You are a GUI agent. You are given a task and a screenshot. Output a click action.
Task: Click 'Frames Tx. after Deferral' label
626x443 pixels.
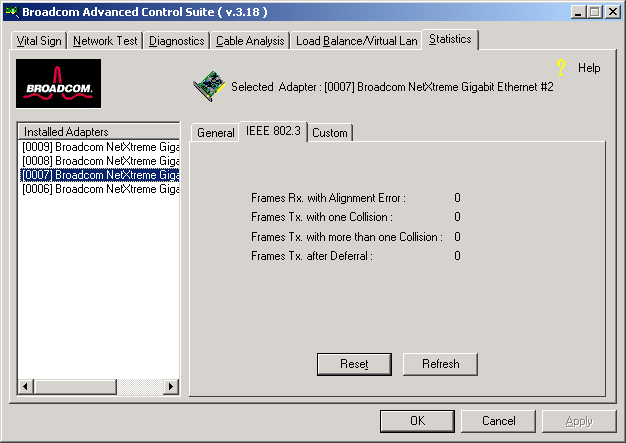tap(312, 256)
